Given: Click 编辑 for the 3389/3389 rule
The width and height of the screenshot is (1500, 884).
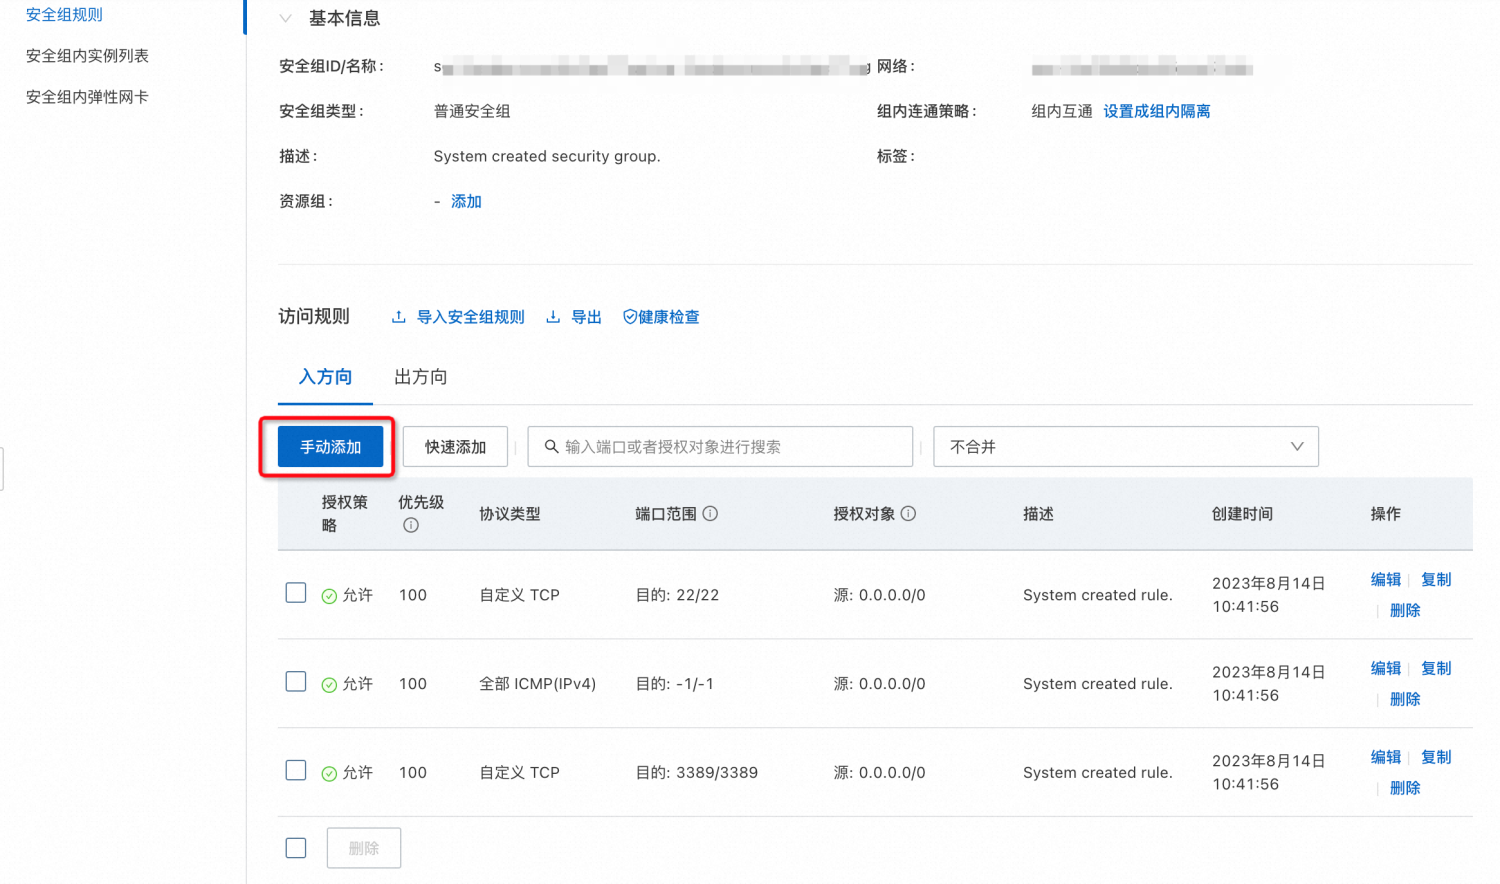Looking at the screenshot, I should (x=1386, y=758).
